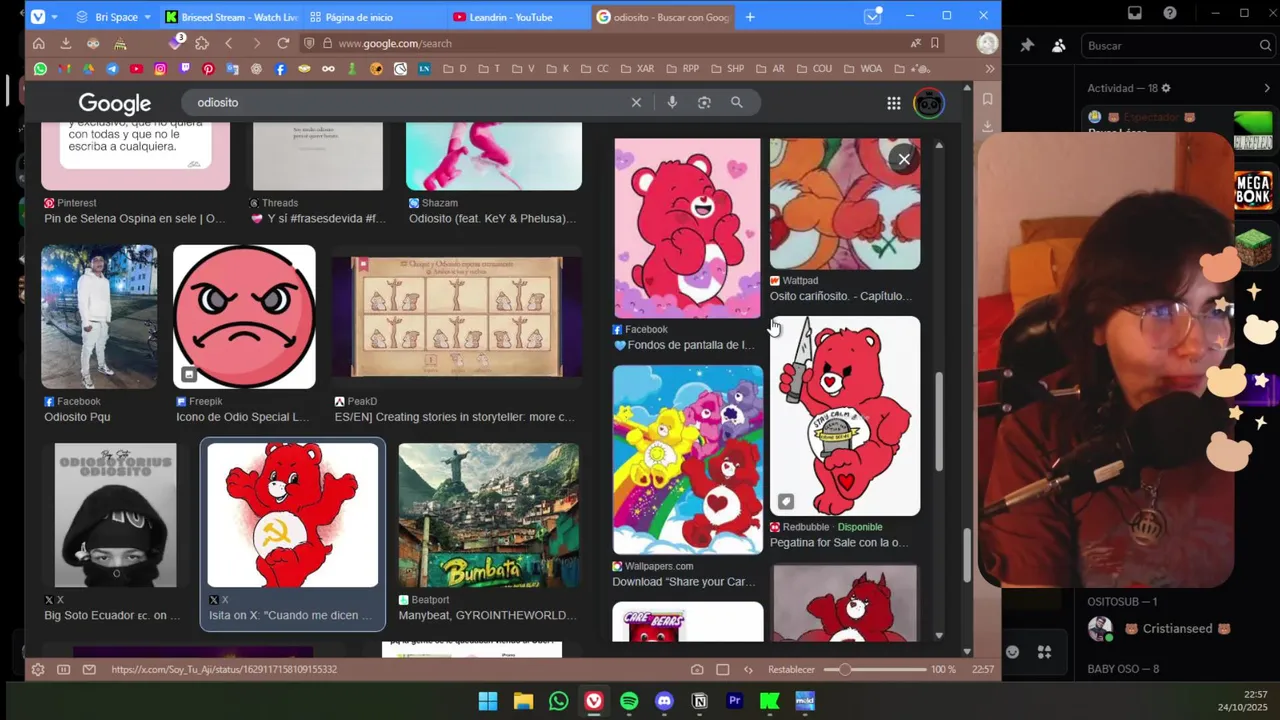Toggle Discord member list icon

1059,45
